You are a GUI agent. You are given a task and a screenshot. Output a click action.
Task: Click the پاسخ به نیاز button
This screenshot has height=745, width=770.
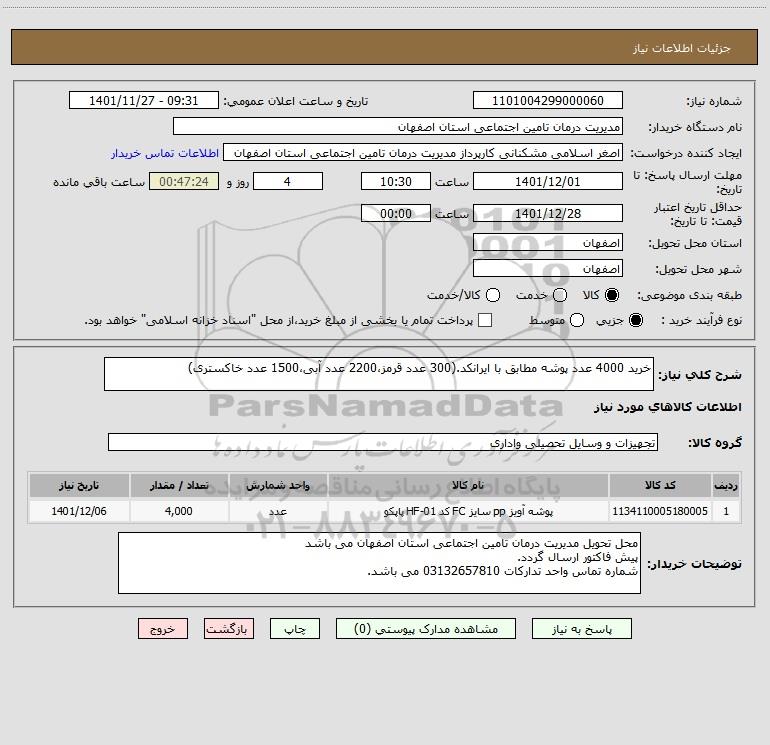pos(581,629)
